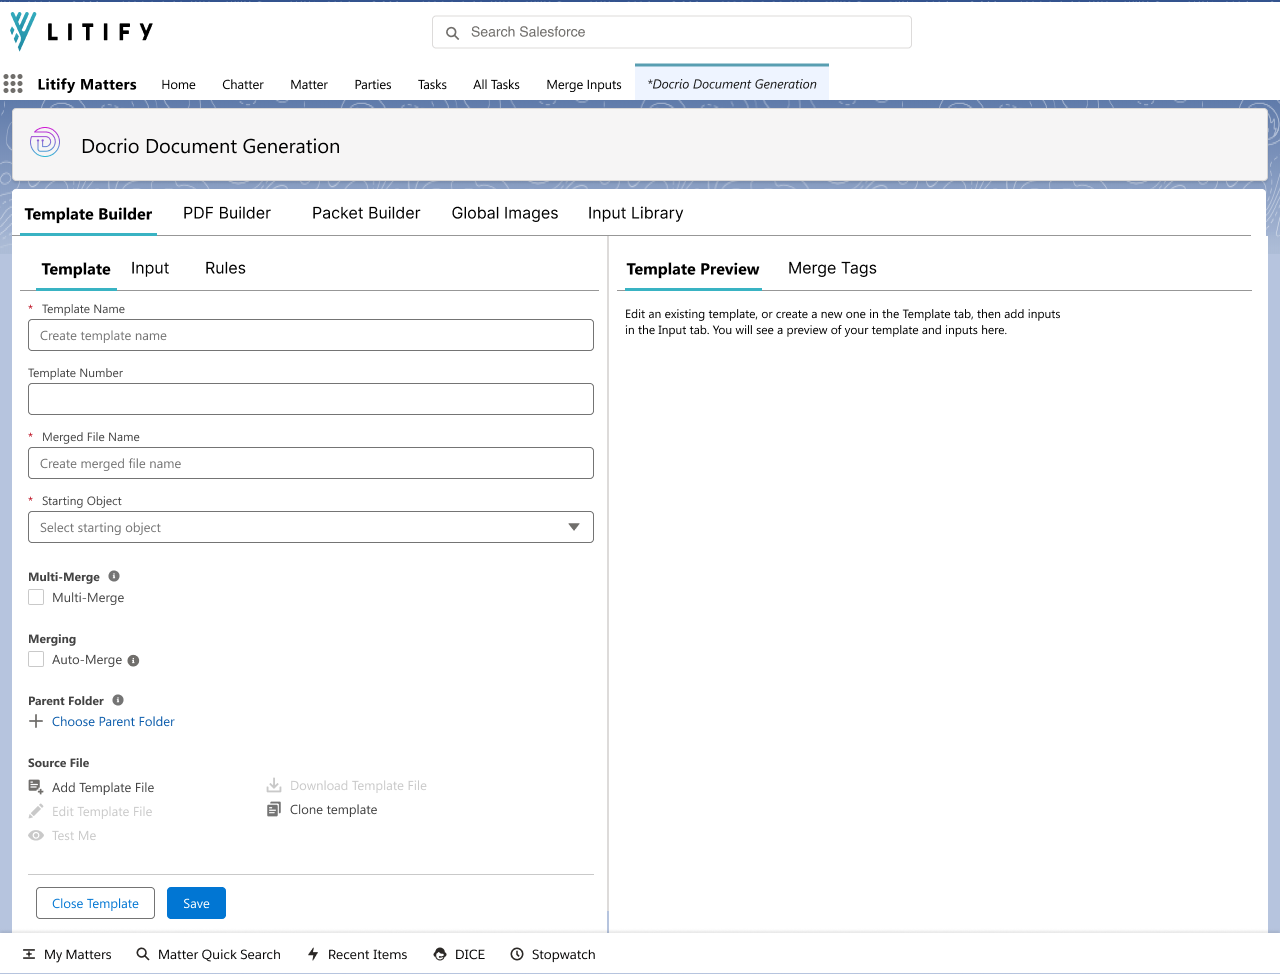Open Chatter in navigation bar
The height and width of the screenshot is (974, 1280).
tap(243, 85)
